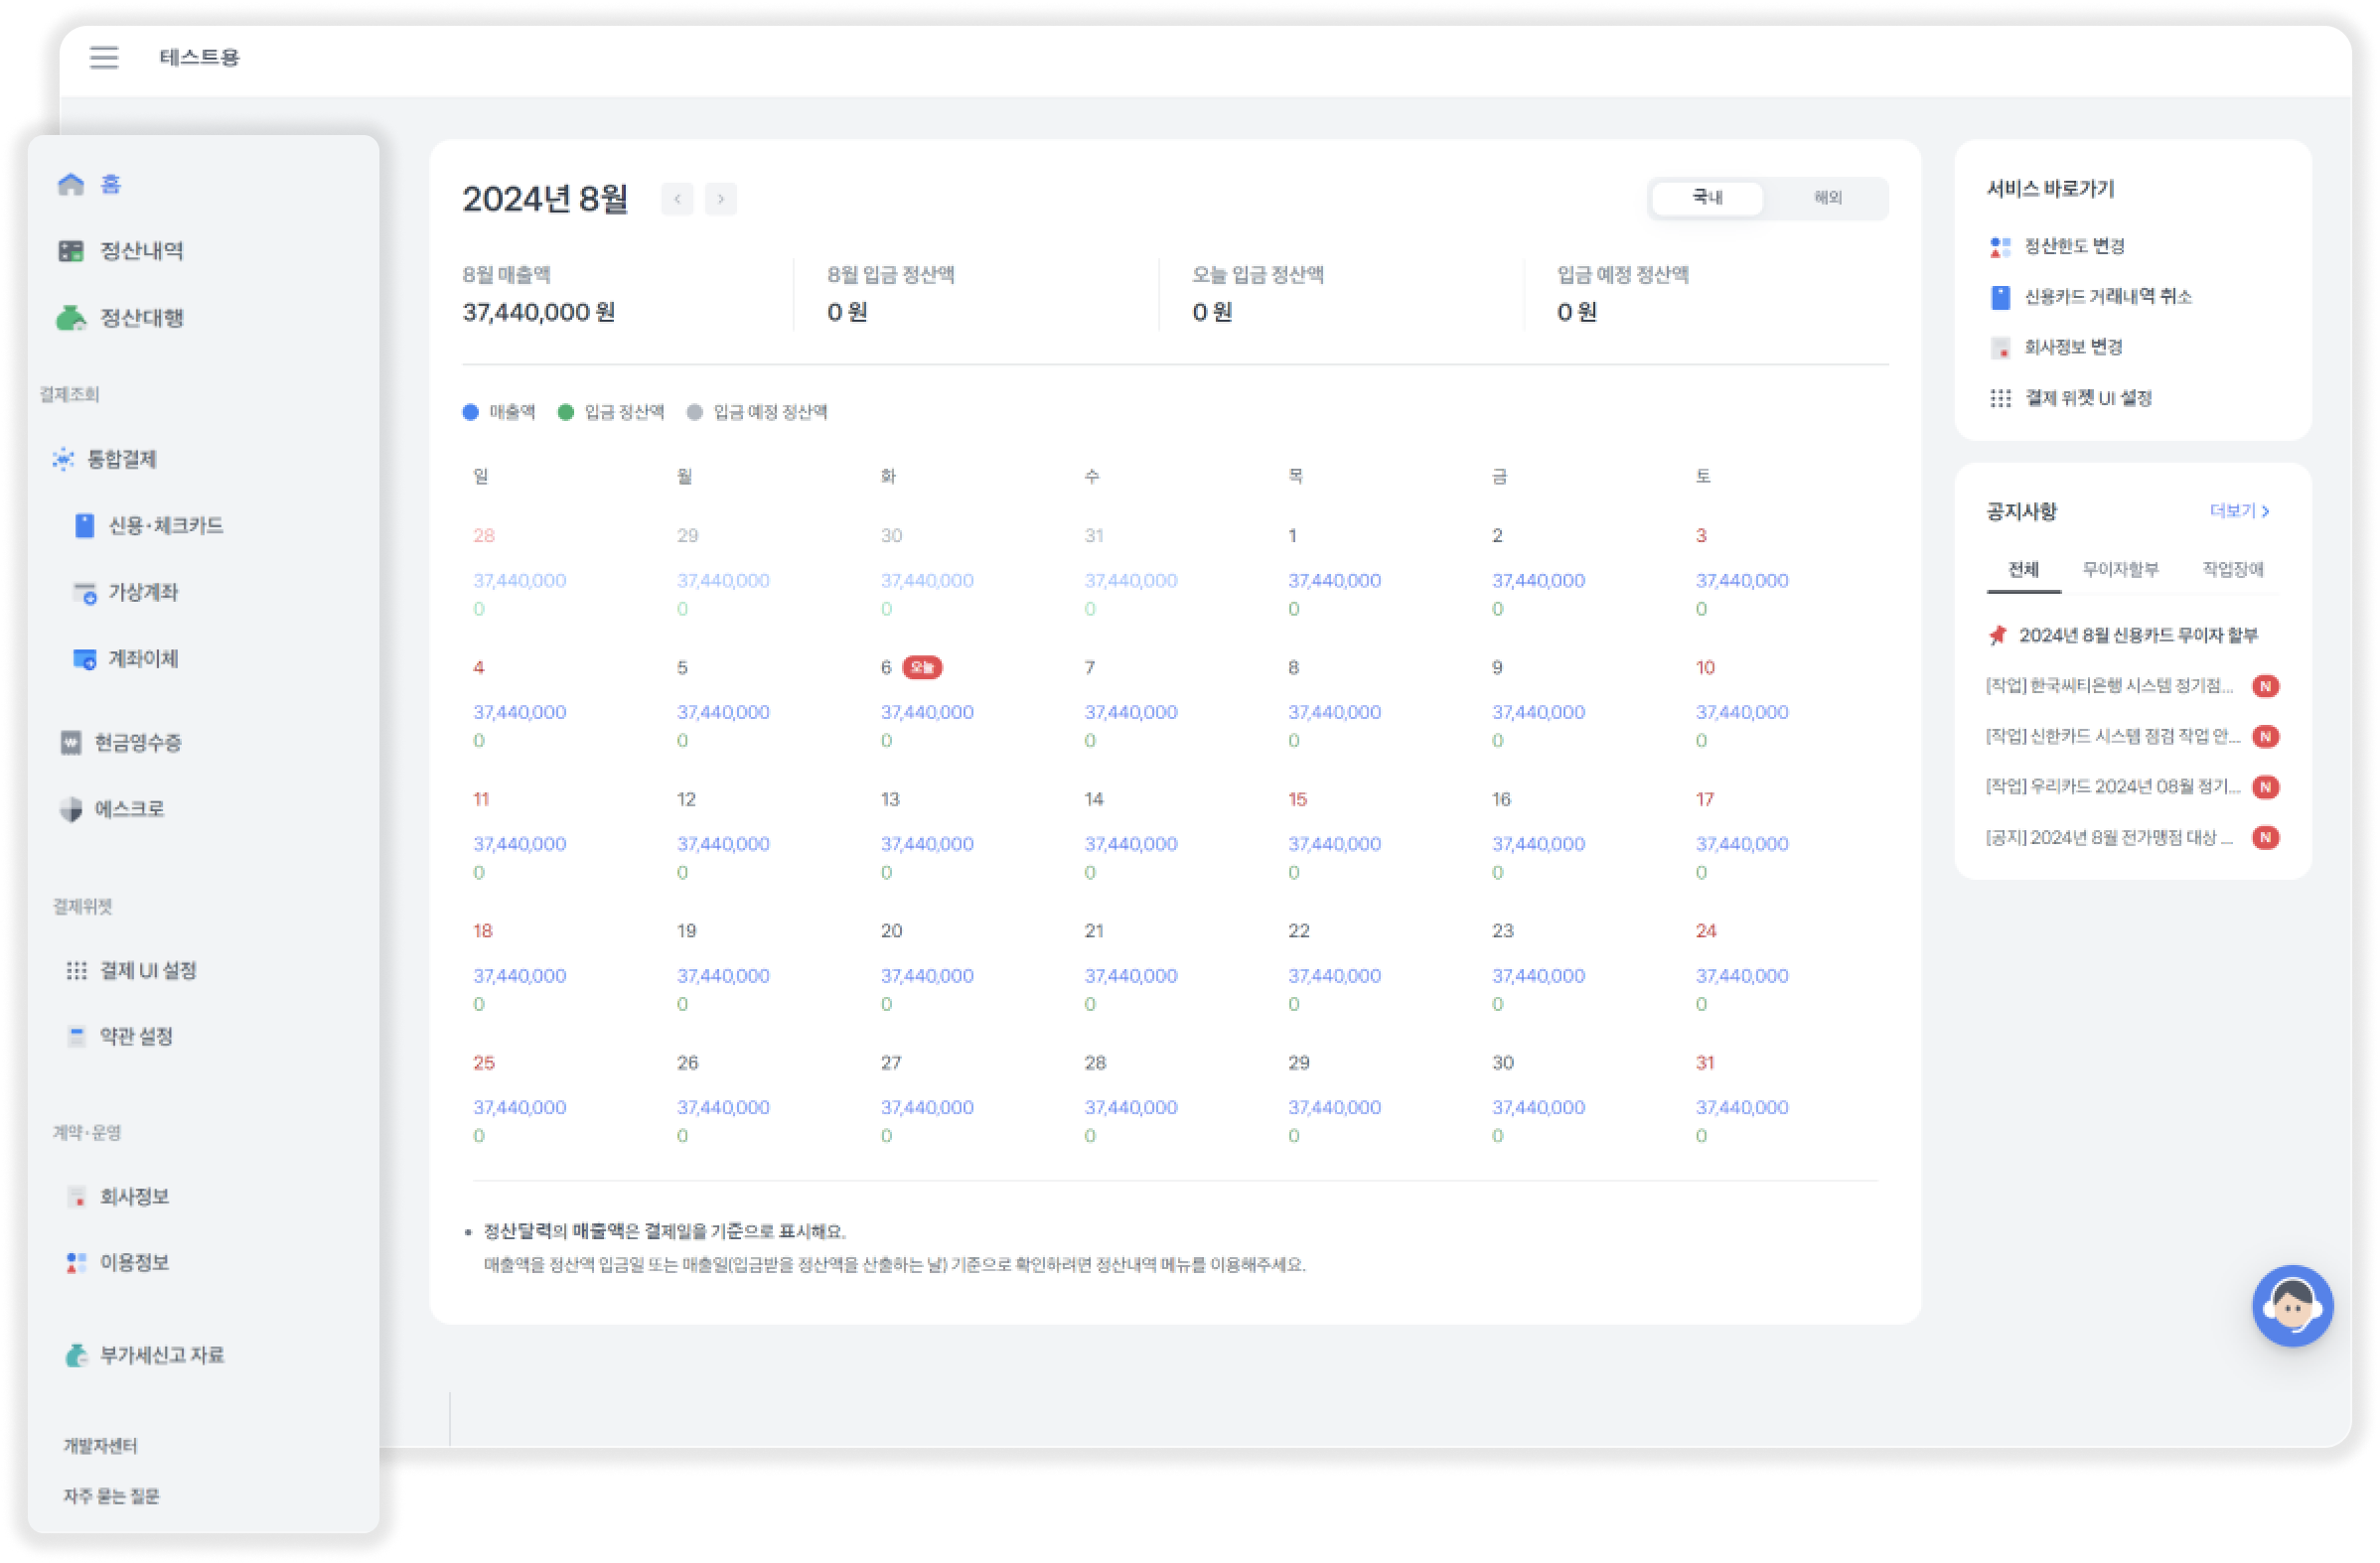The width and height of the screenshot is (2380, 1563).
Task: Open 개발자센터 link in sidebar
Action: (x=101, y=1445)
